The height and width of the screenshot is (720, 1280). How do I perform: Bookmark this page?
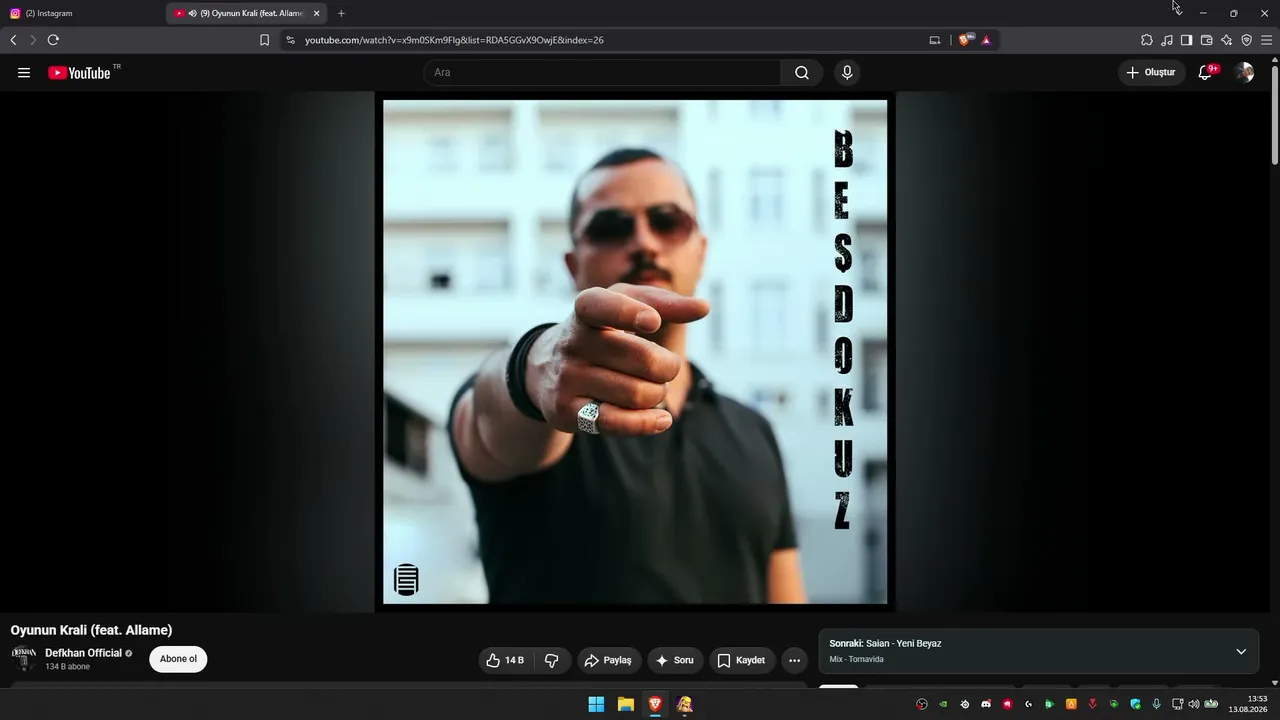(x=264, y=40)
